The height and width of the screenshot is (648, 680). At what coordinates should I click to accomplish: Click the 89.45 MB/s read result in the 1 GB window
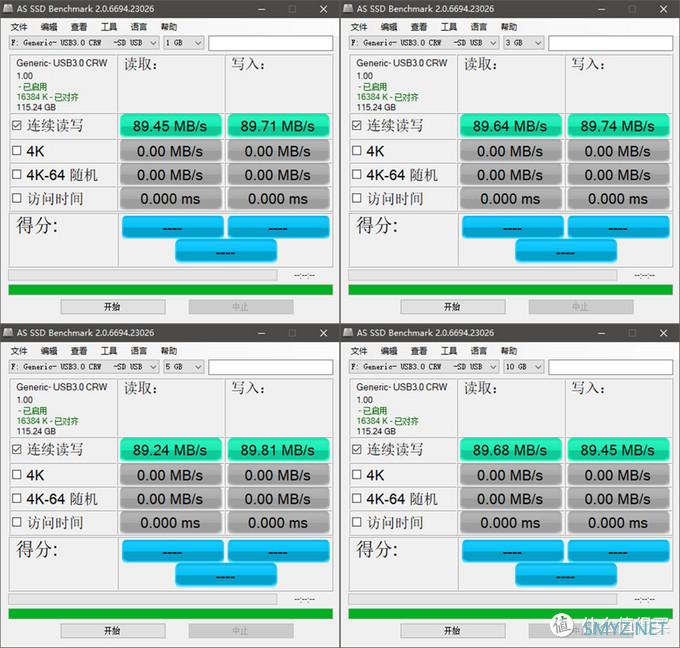pyautogui.click(x=170, y=126)
